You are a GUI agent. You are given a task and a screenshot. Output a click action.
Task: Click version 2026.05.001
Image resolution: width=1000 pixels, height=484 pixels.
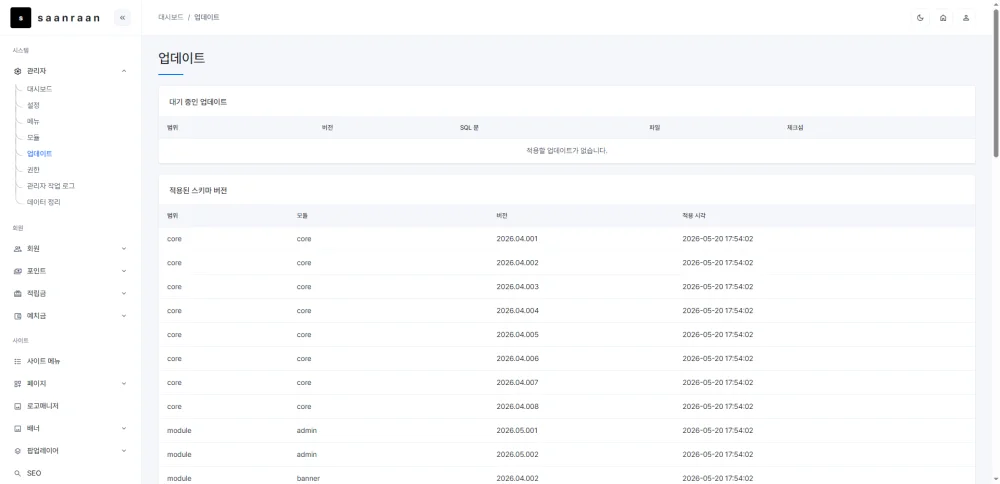pyautogui.click(x=517, y=430)
